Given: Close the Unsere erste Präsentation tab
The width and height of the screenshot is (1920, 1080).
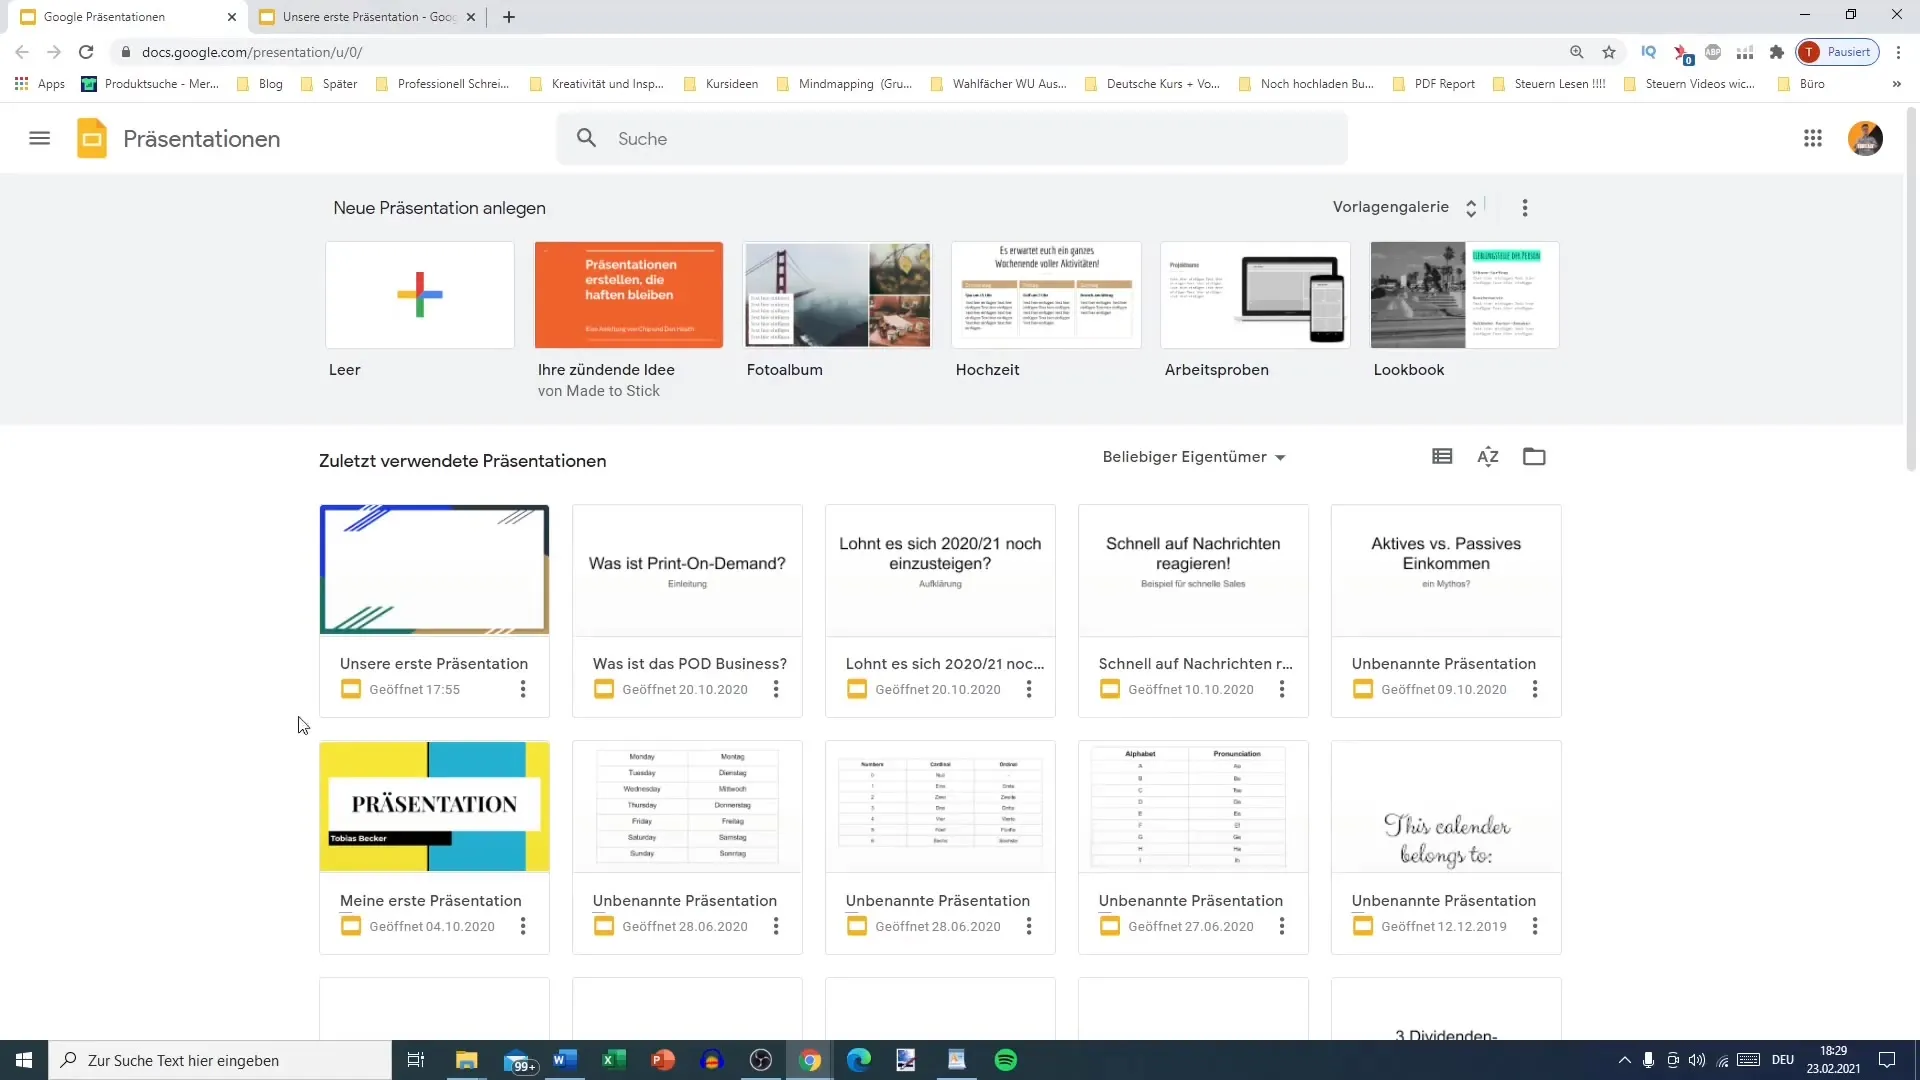Looking at the screenshot, I should point(471,17).
